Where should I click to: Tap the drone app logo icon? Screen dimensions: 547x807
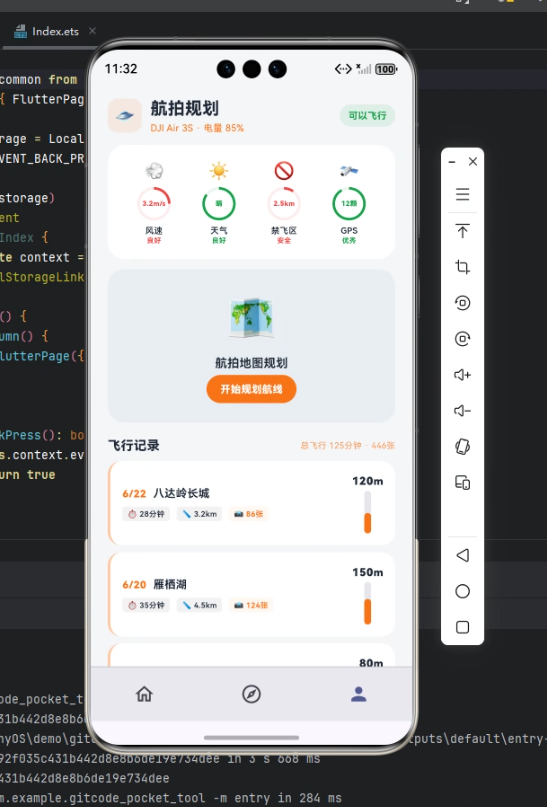(x=125, y=115)
